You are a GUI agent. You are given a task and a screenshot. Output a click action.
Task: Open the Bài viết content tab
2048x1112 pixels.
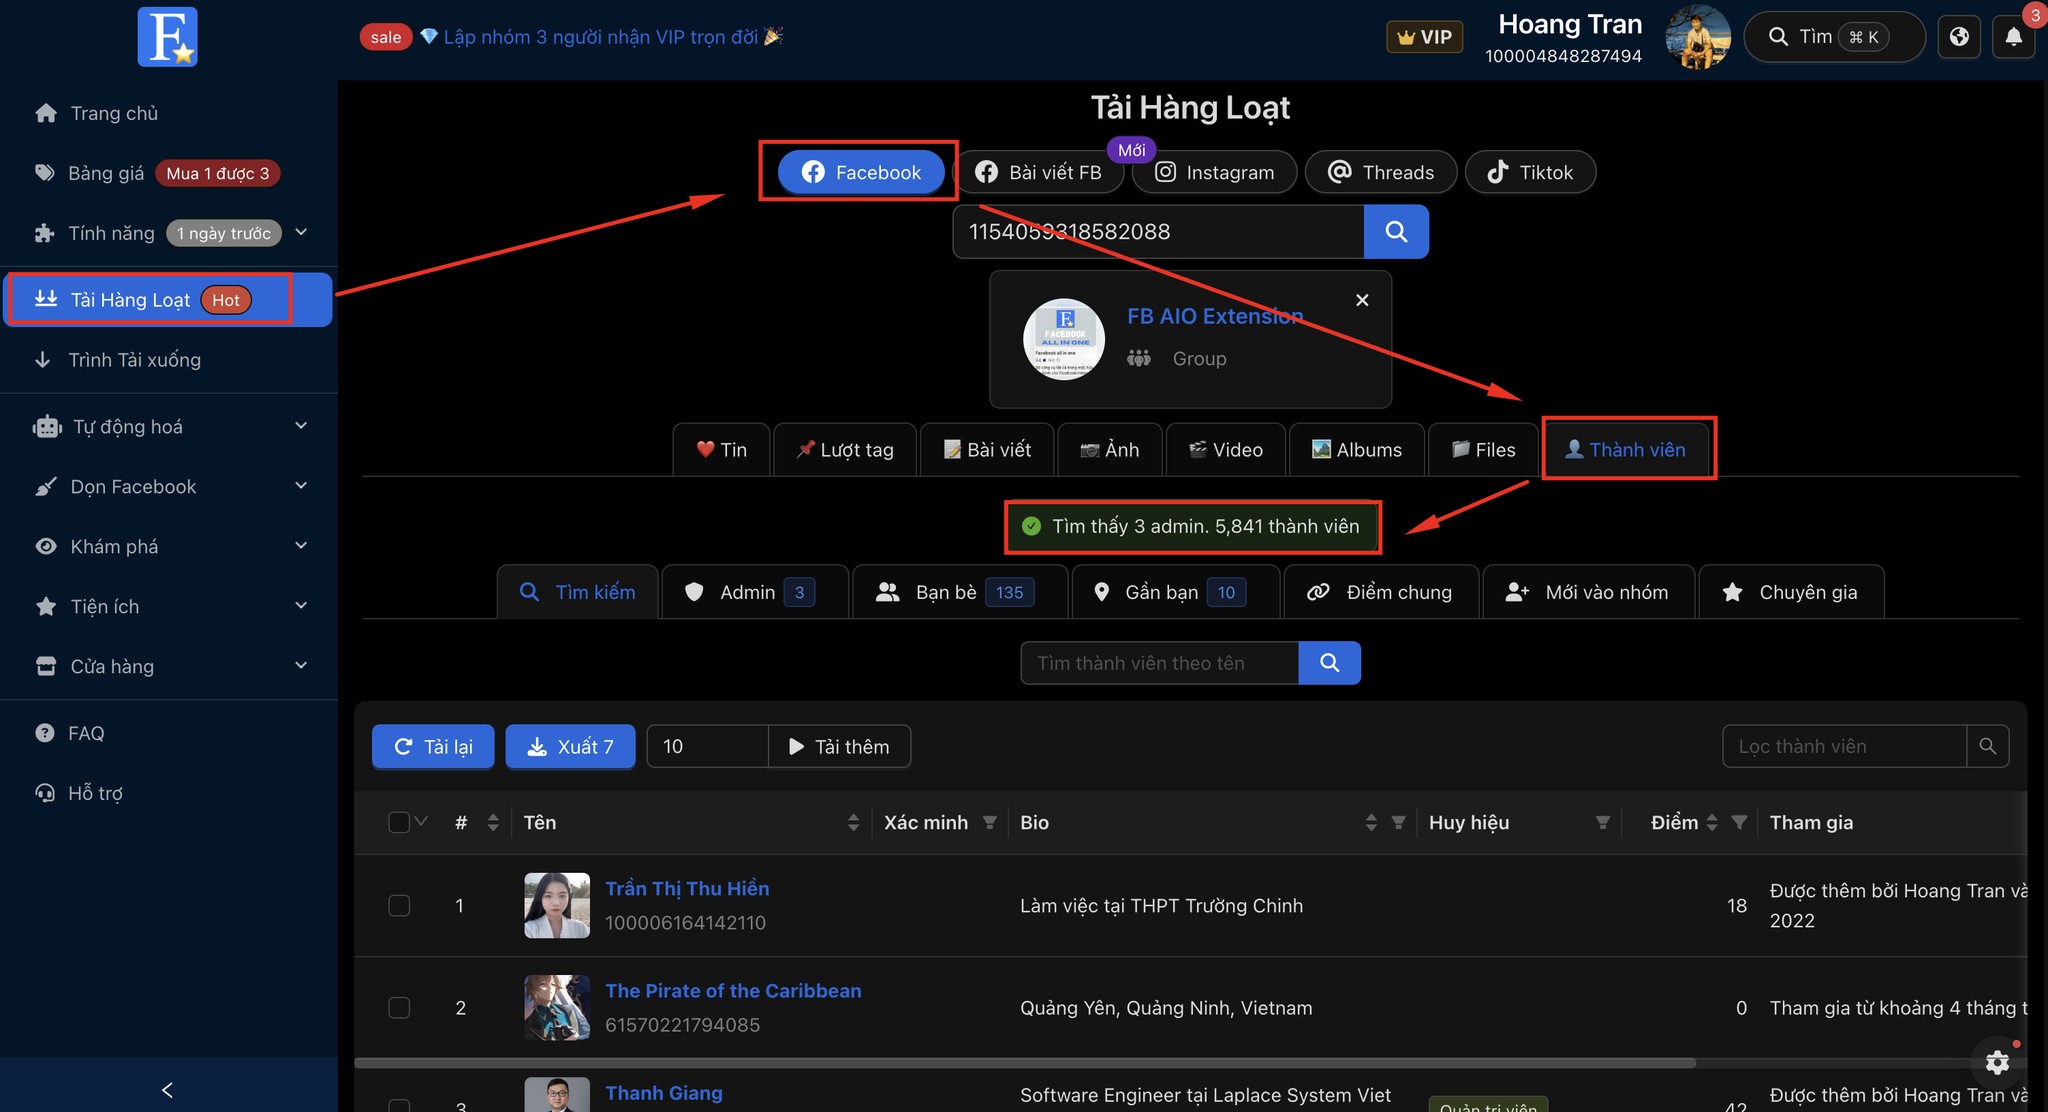(x=987, y=450)
